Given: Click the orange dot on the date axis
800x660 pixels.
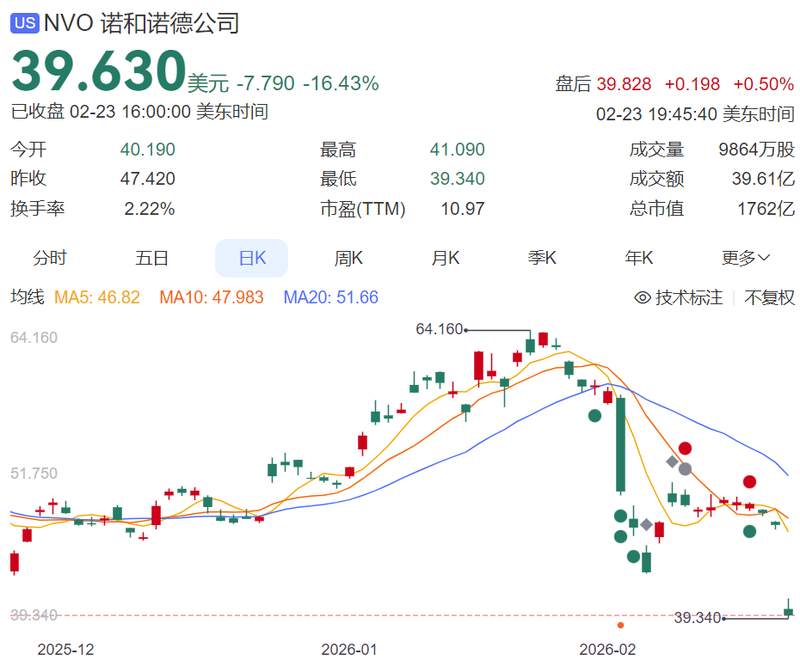Looking at the screenshot, I should click(621, 626).
